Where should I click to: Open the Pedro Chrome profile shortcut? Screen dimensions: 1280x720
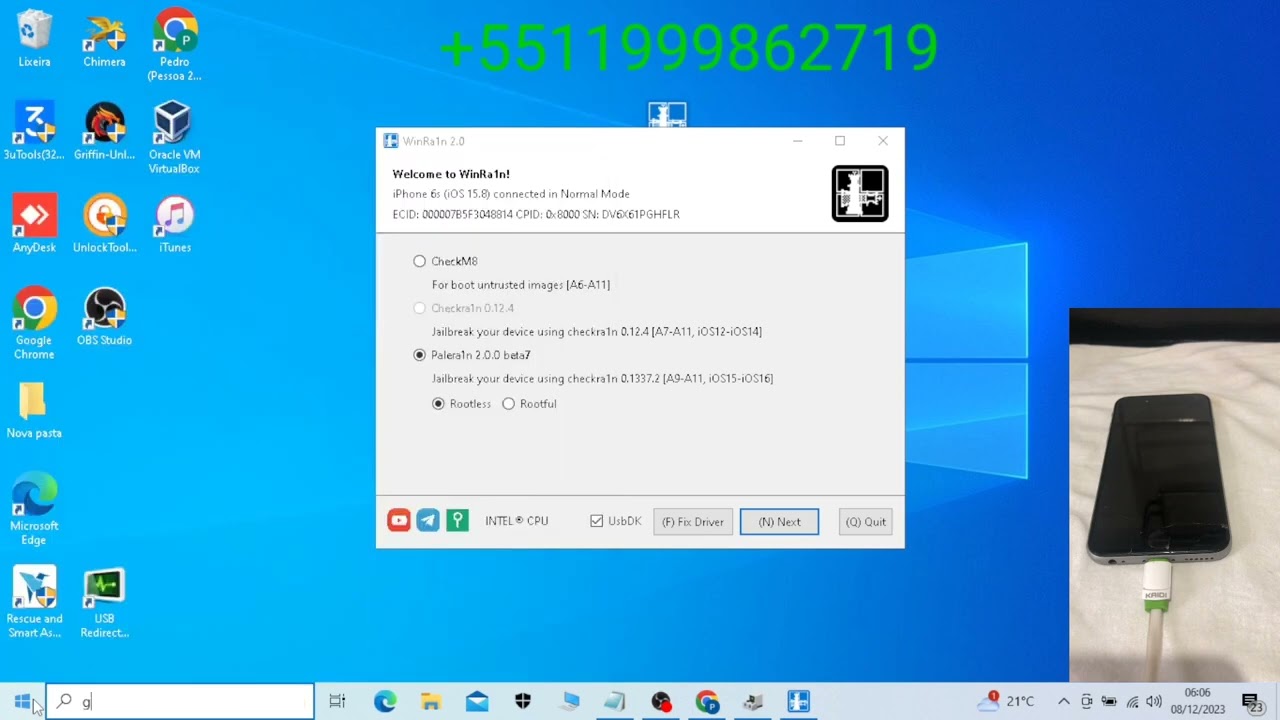(174, 46)
